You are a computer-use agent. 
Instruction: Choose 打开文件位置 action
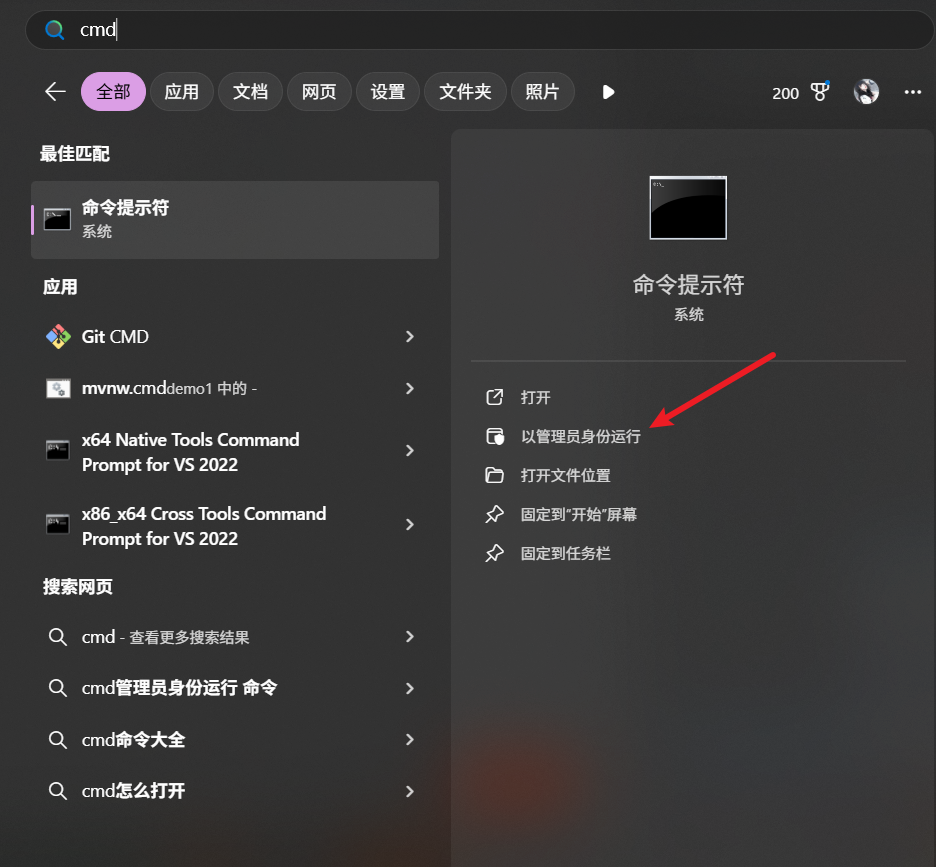(565, 476)
